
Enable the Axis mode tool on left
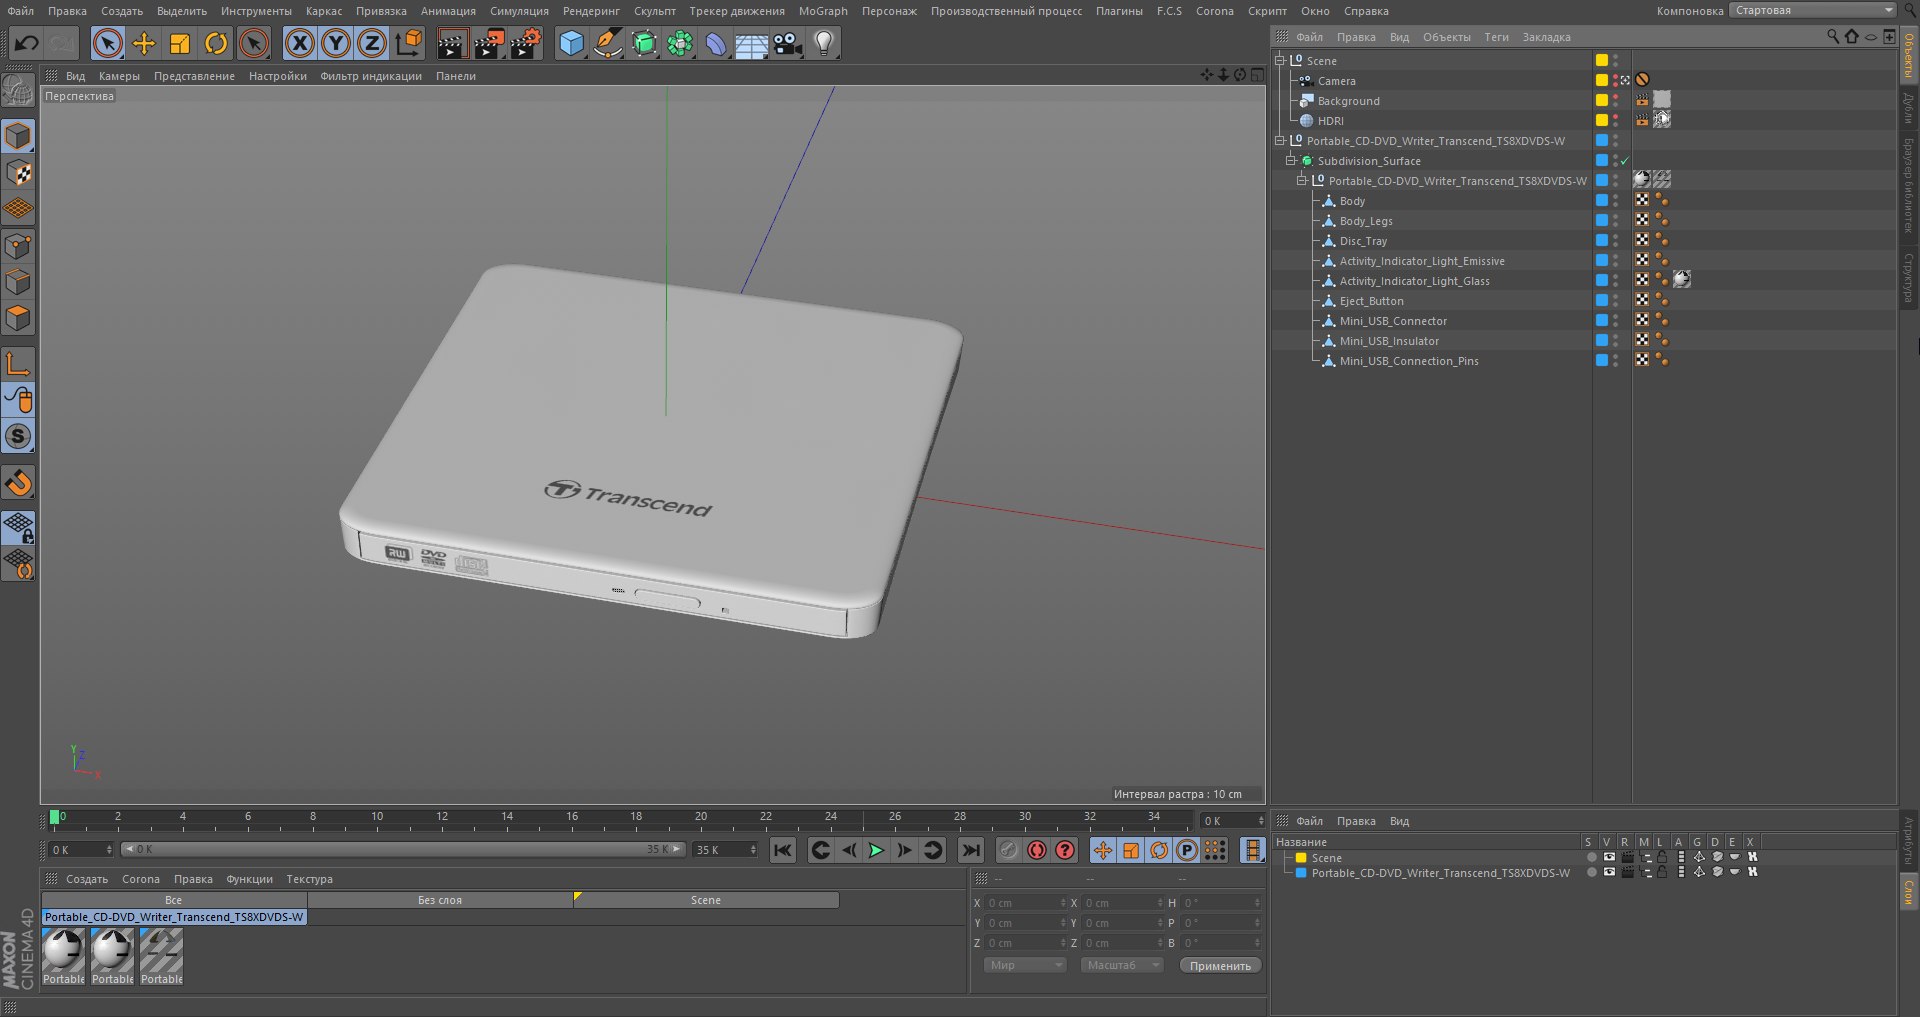(19, 364)
